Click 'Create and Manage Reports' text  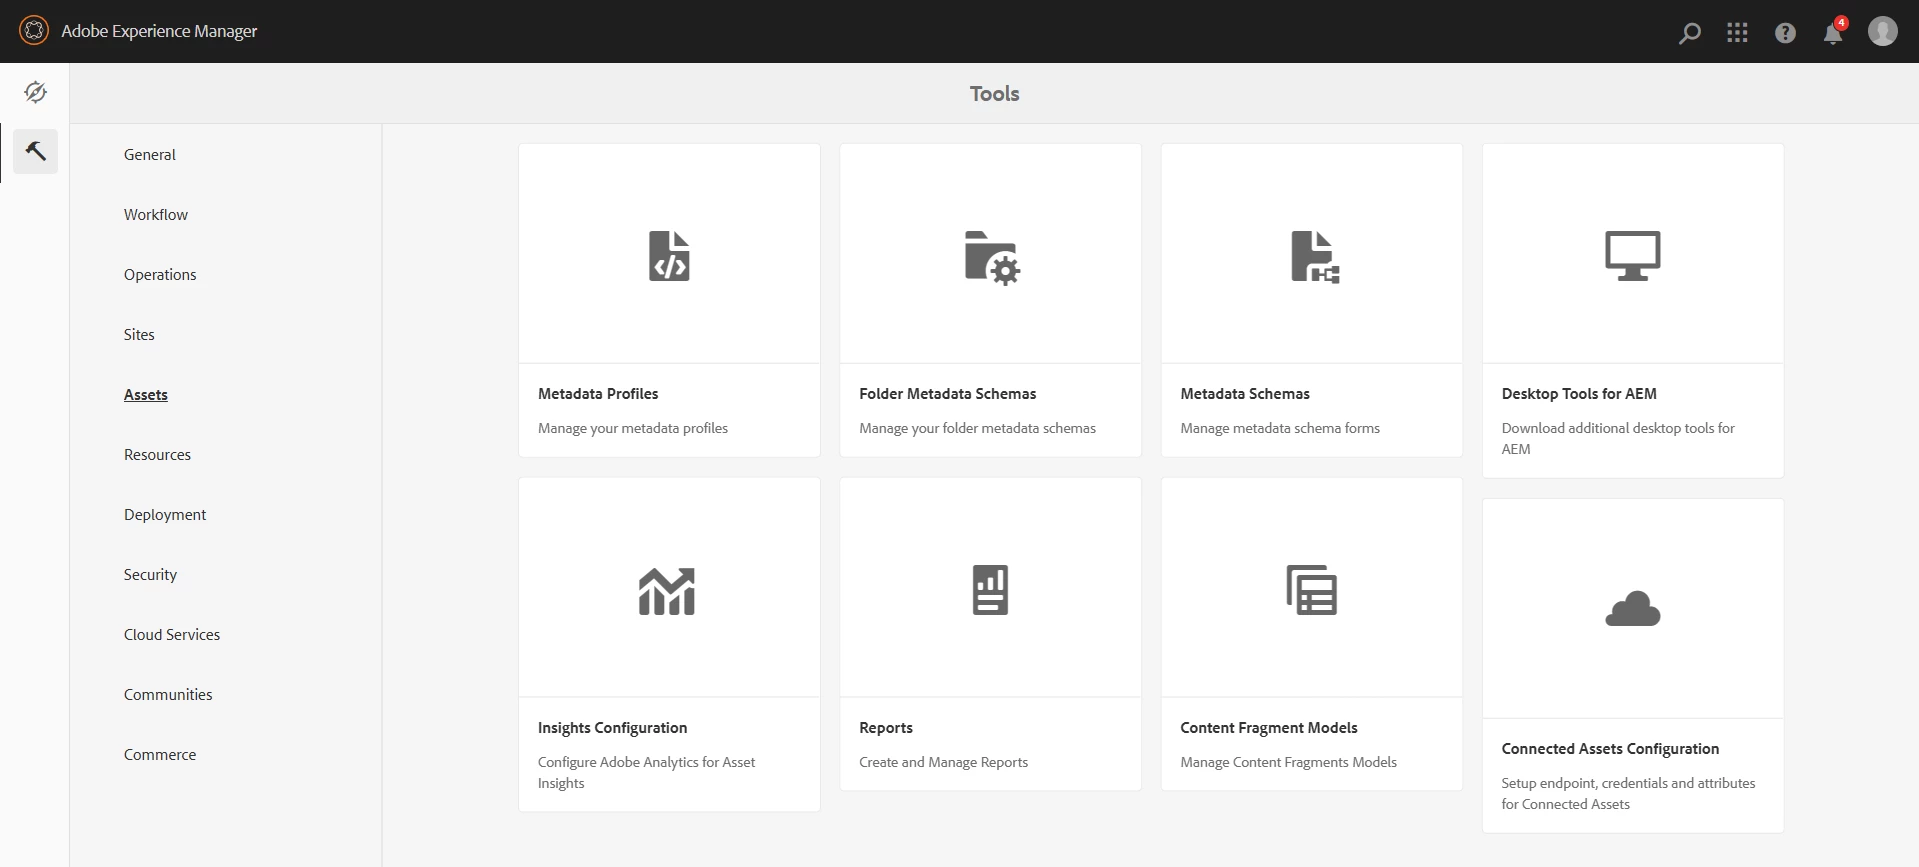943,762
